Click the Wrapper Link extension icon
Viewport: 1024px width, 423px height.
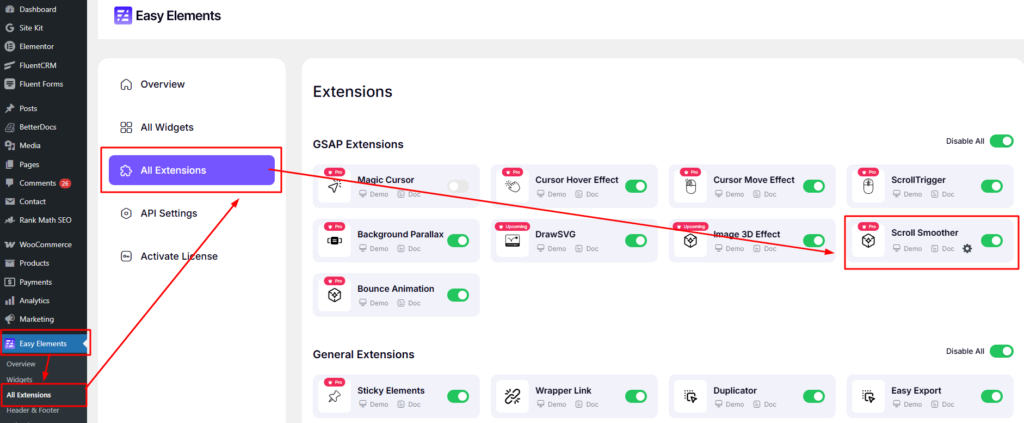tap(512, 397)
